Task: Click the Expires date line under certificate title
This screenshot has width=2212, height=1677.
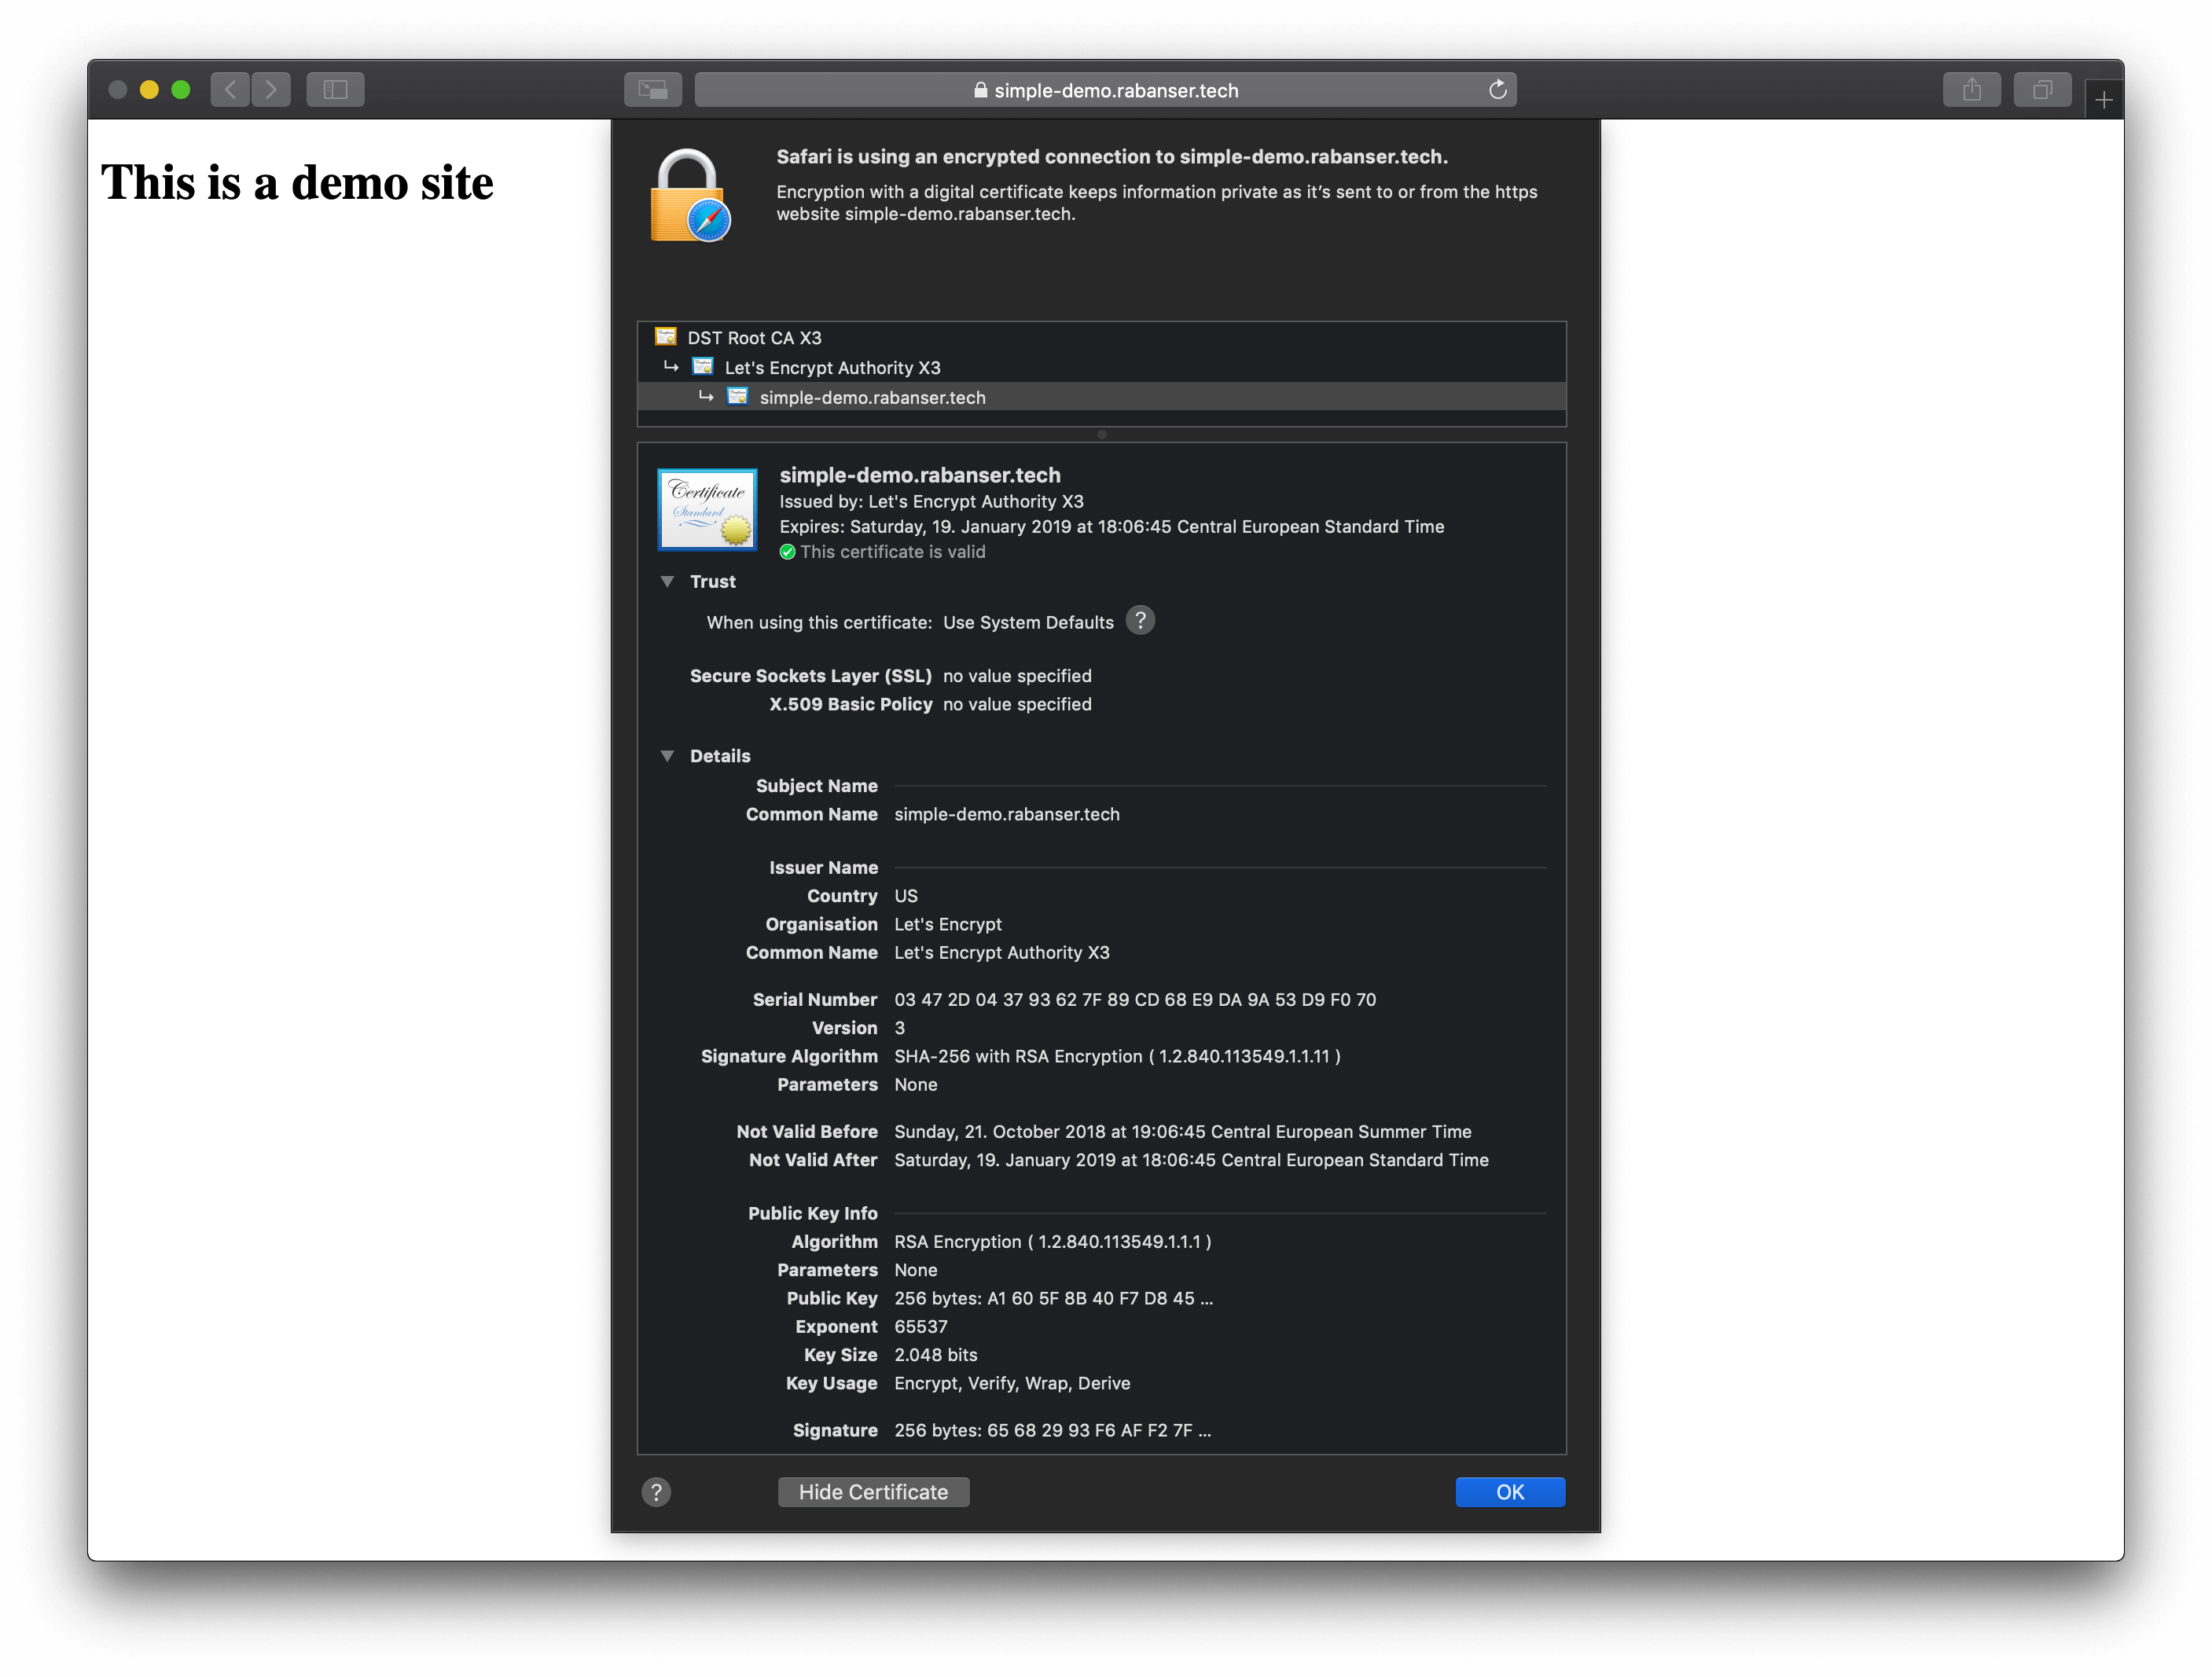Action: (x=1111, y=527)
